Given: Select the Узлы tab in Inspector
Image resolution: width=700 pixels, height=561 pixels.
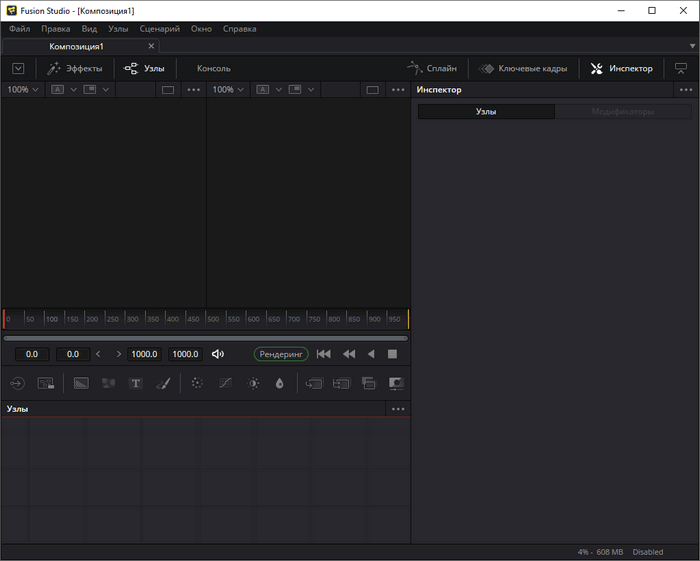Looking at the screenshot, I should click(x=486, y=112).
